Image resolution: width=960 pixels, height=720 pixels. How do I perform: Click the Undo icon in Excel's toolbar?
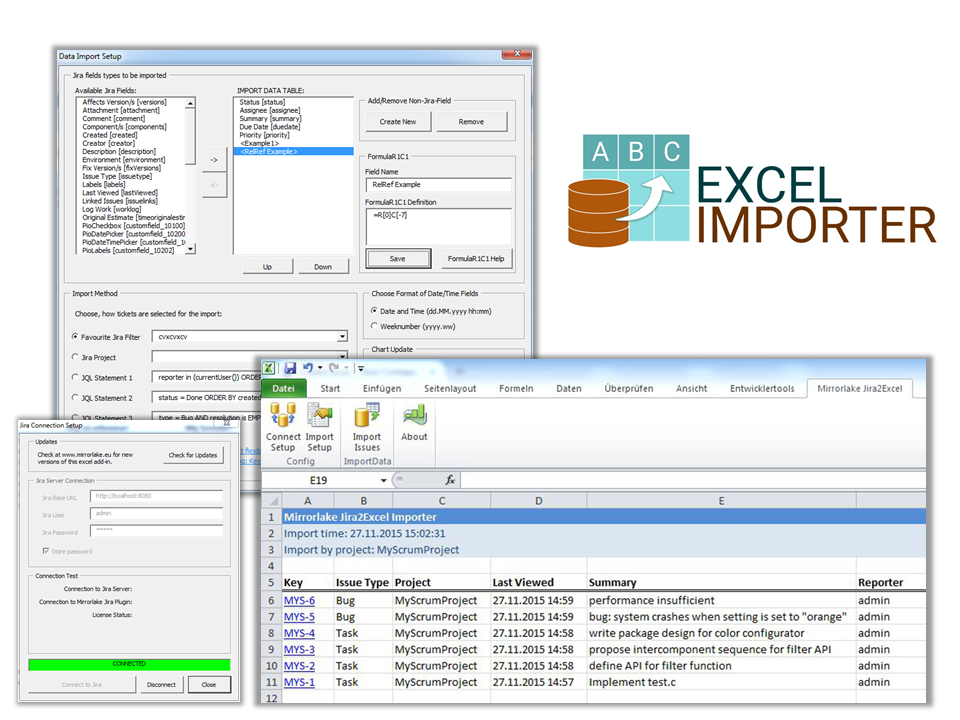(308, 368)
